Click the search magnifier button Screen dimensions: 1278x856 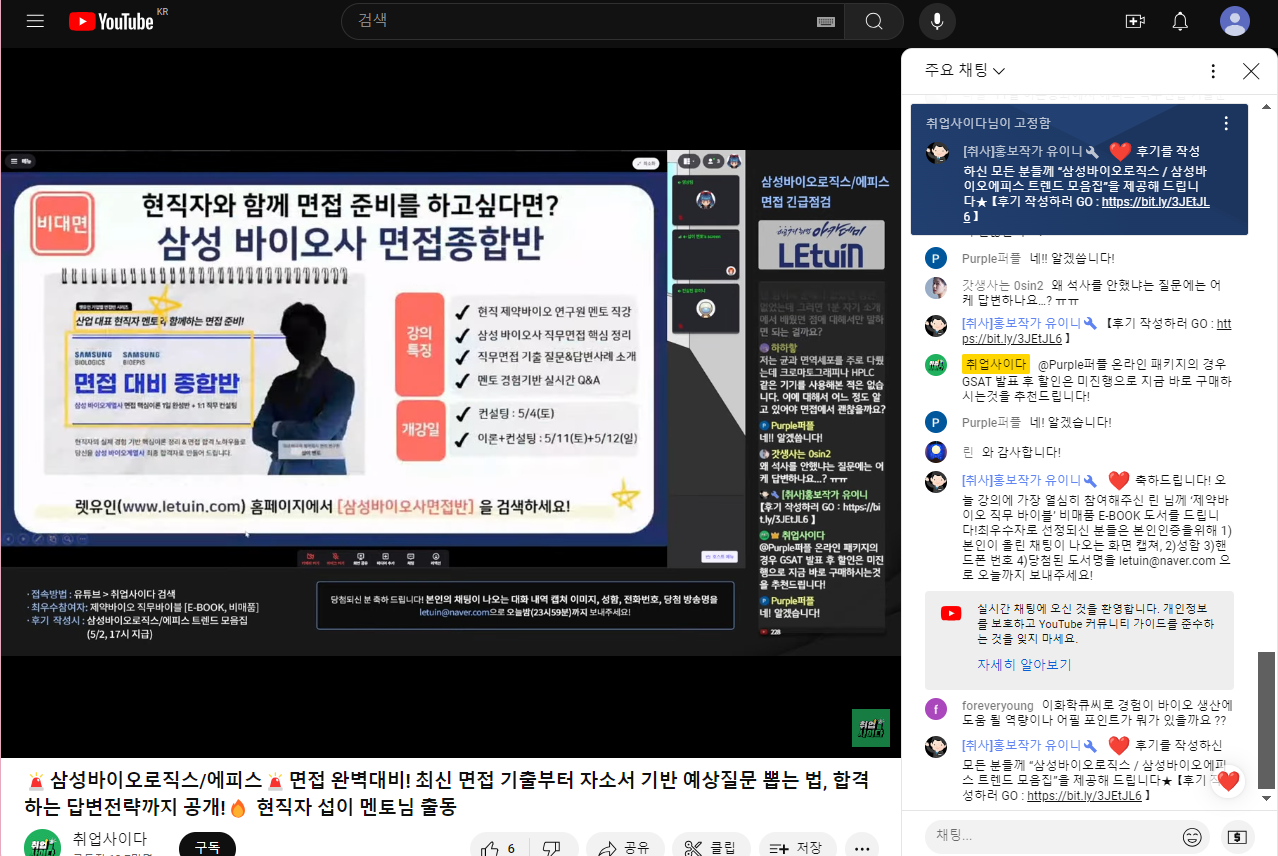874,21
